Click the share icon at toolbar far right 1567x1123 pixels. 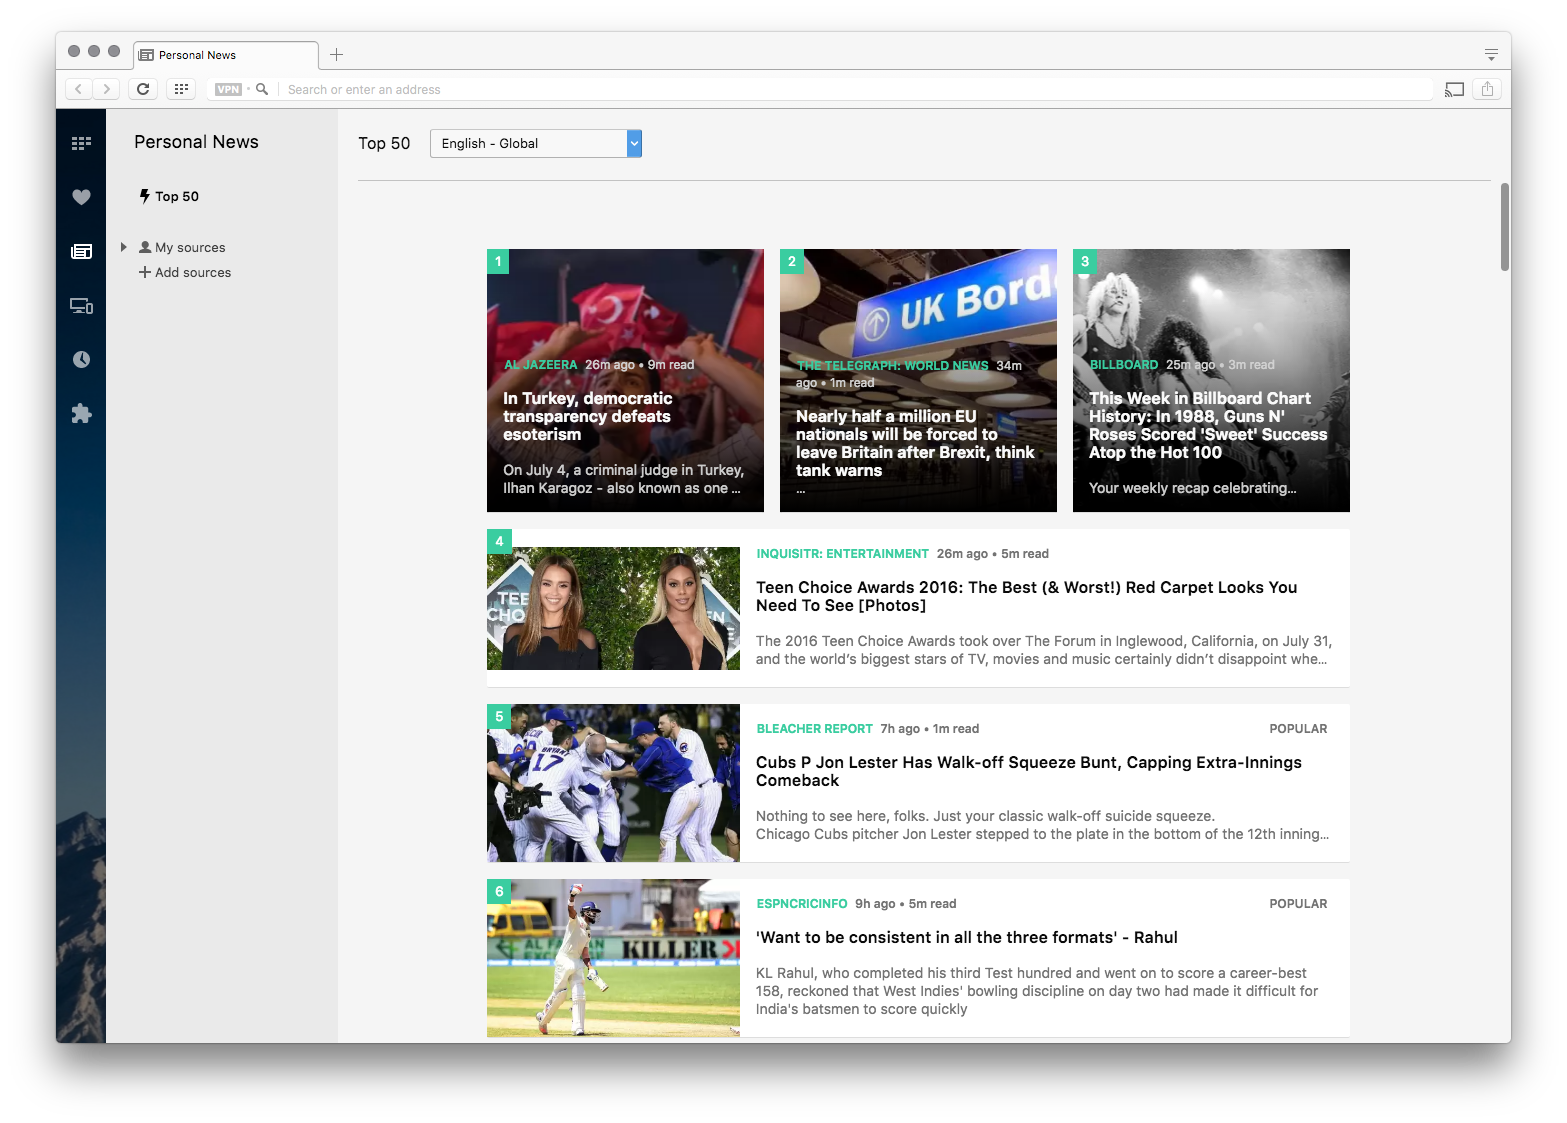(x=1487, y=89)
